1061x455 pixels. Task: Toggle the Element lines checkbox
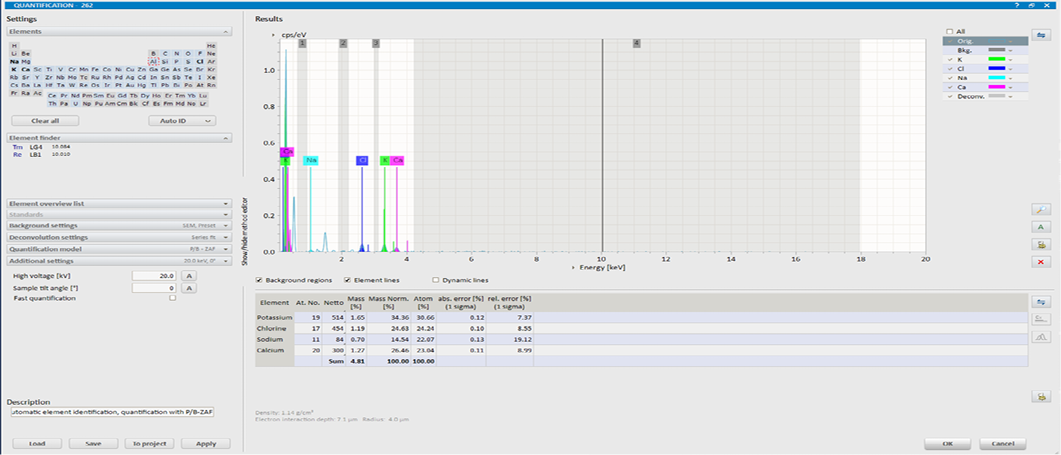tap(348, 280)
